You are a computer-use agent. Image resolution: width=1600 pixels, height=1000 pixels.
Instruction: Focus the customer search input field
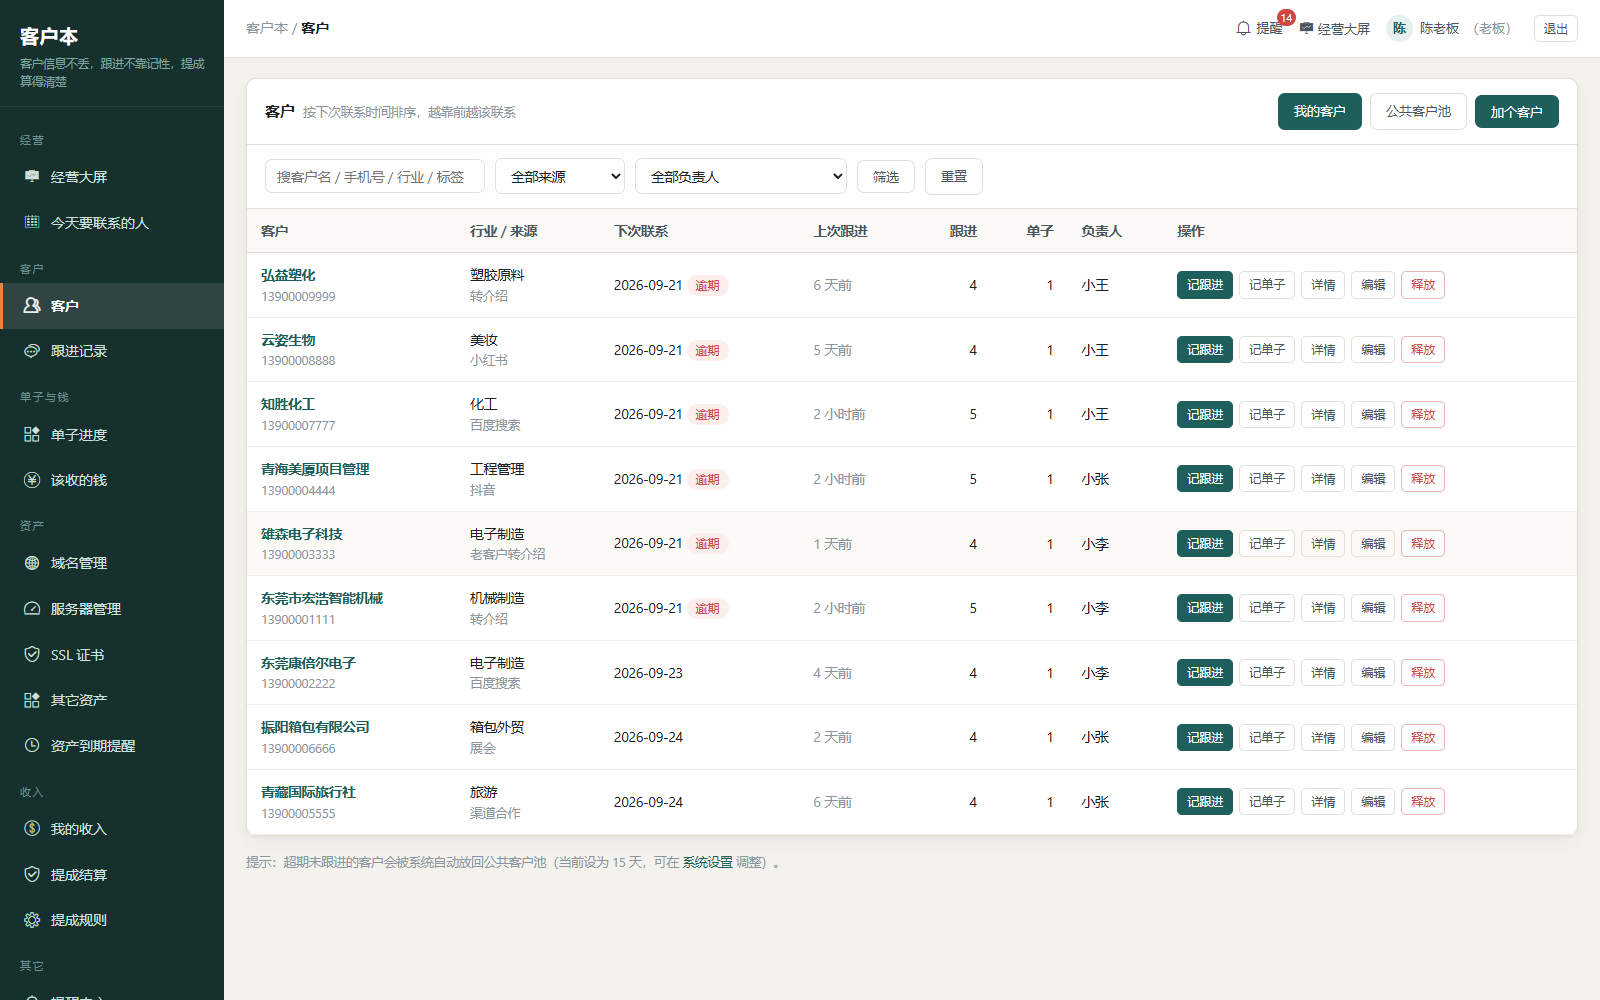(375, 176)
